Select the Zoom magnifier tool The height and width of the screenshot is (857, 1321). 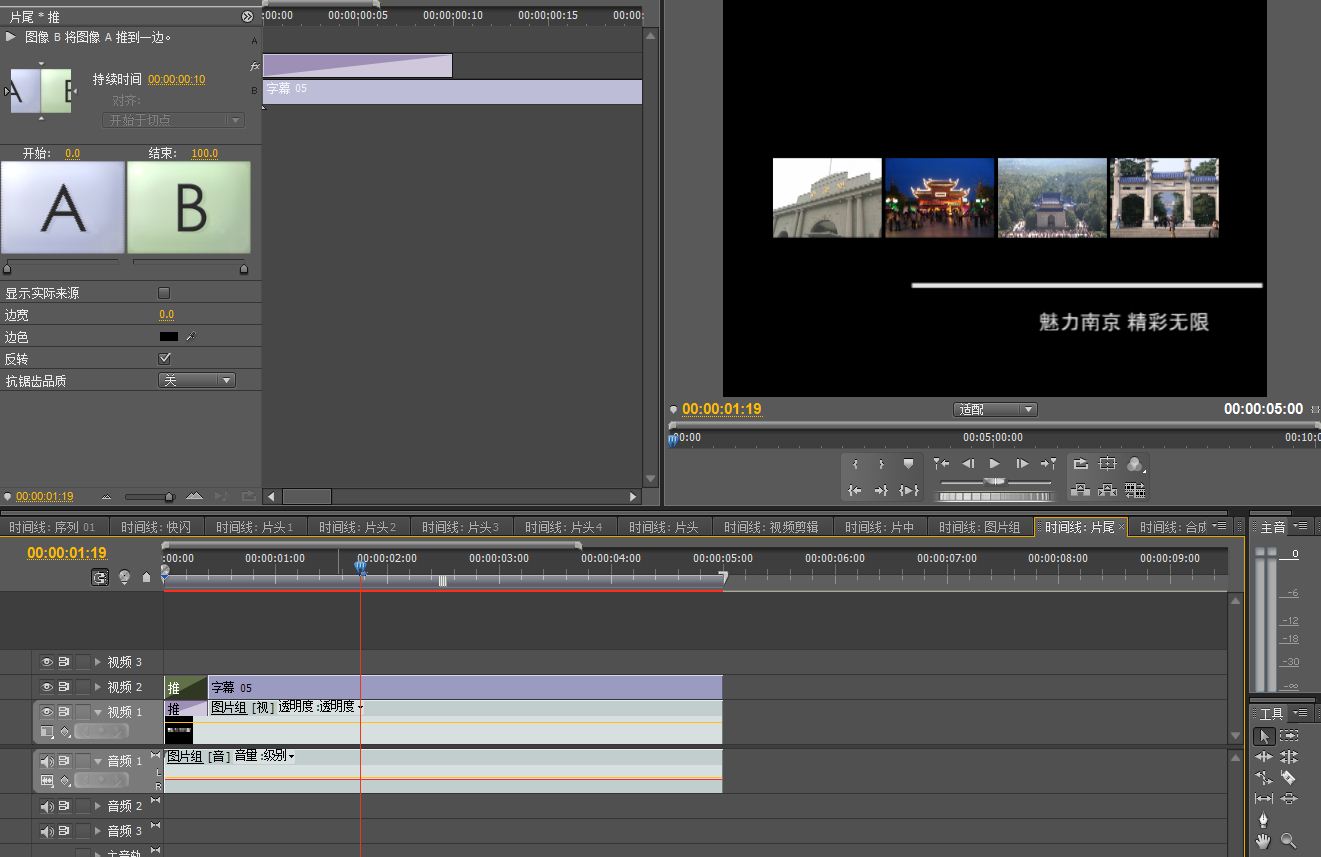click(x=1288, y=841)
